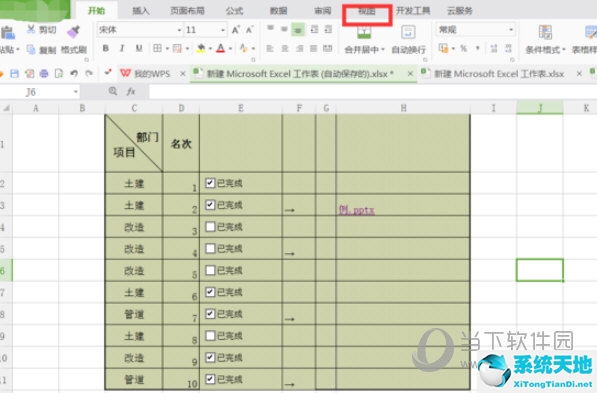Viewport: 597px width, 393px height.
Task: Uncheck the checkbox in row 3
Action: [x=210, y=205]
